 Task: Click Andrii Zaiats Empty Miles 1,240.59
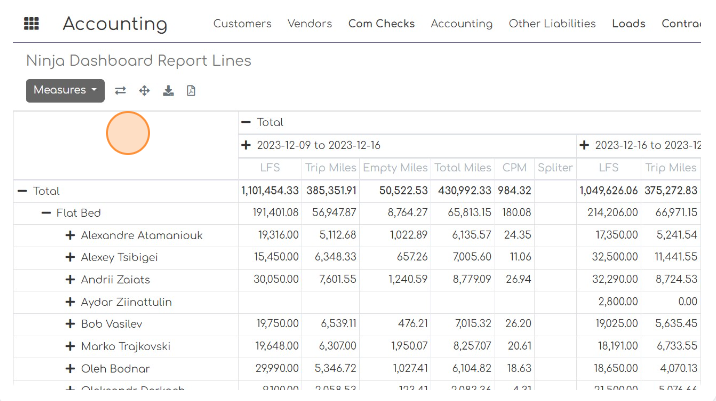tap(408, 279)
